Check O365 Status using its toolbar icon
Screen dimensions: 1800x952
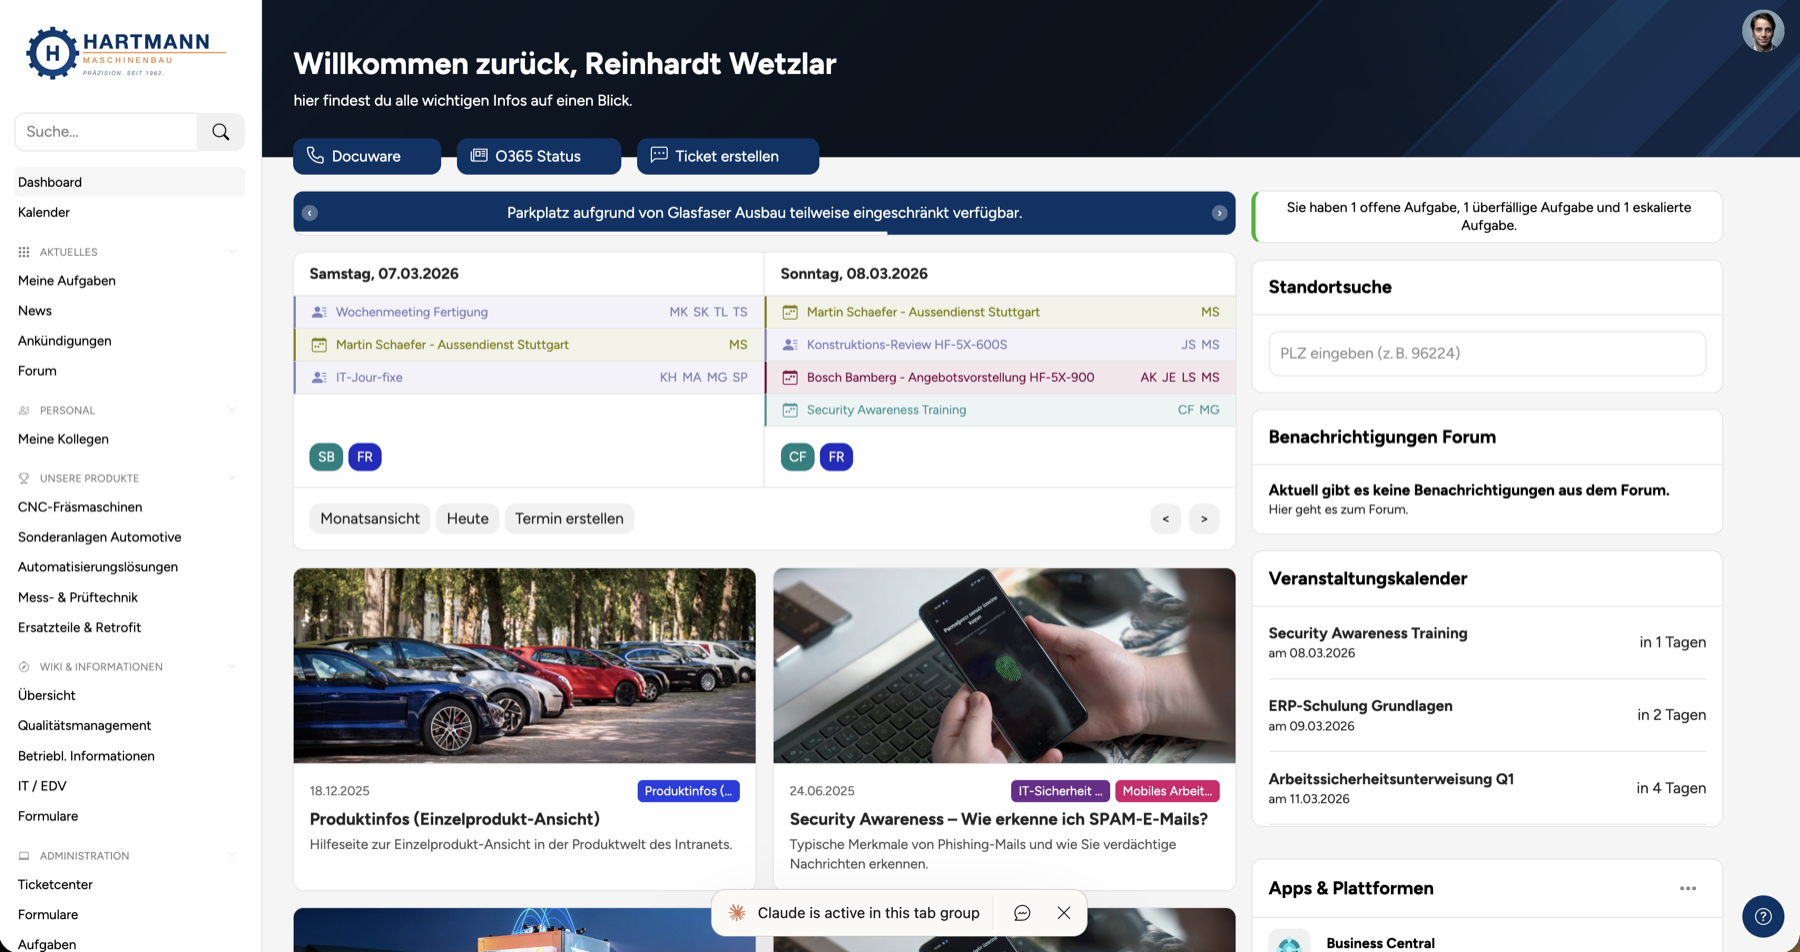point(481,156)
